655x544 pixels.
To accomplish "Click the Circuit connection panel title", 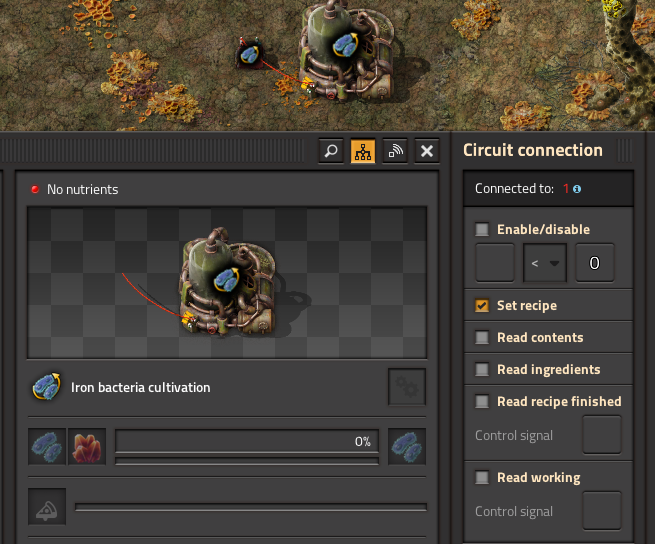I will (533, 150).
